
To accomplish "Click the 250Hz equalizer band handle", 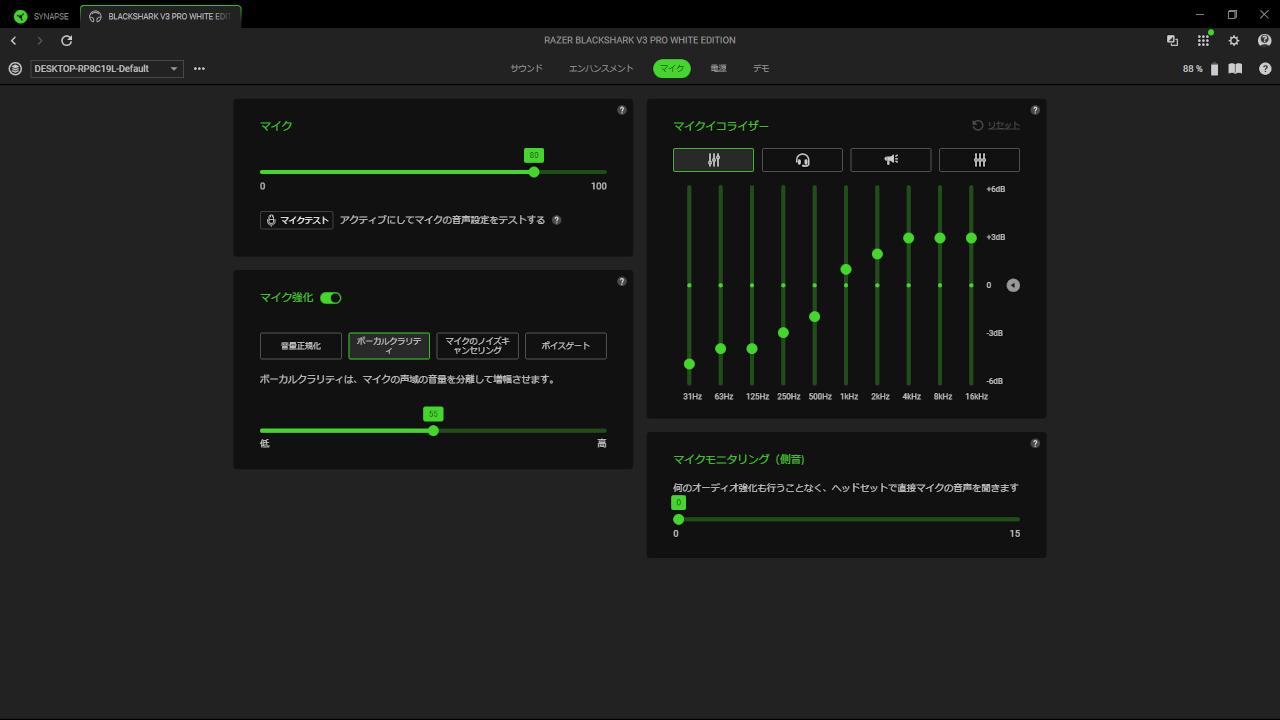I will click(783, 332).
